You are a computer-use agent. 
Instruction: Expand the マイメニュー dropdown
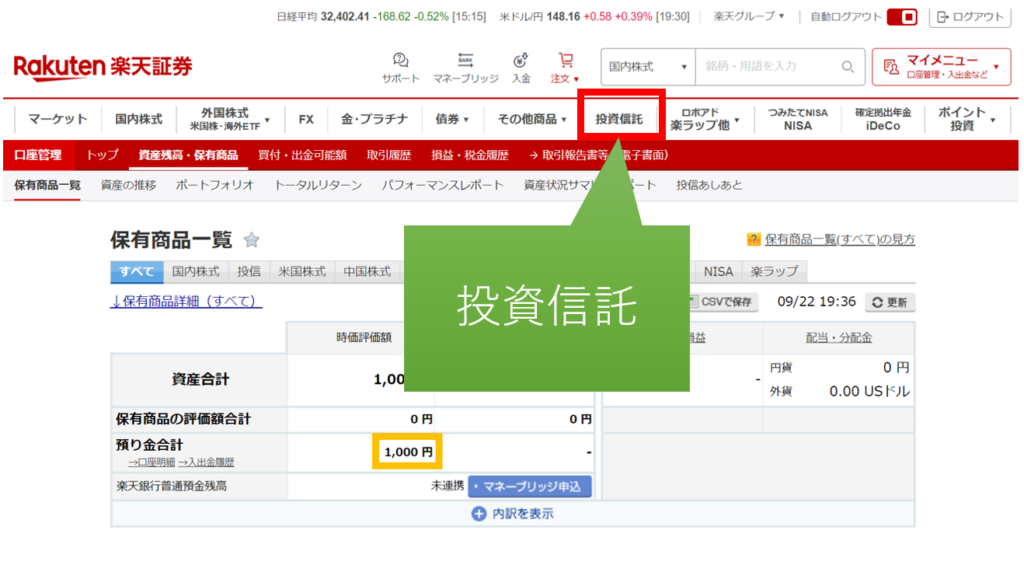pos(941,67)
